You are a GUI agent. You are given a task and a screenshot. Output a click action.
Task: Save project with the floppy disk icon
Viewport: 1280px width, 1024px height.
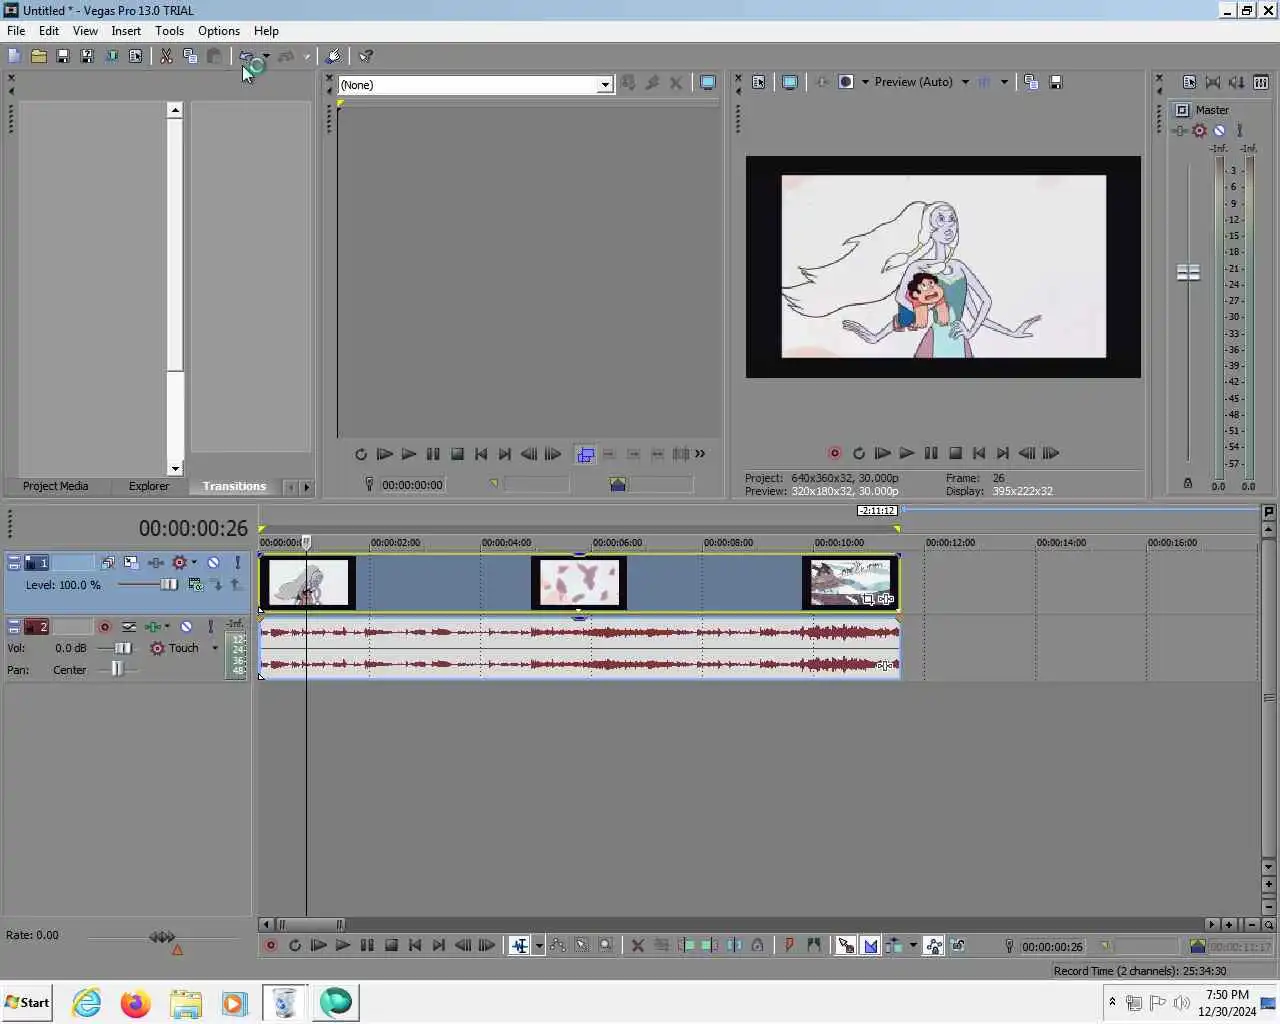[x=62, y=57]
